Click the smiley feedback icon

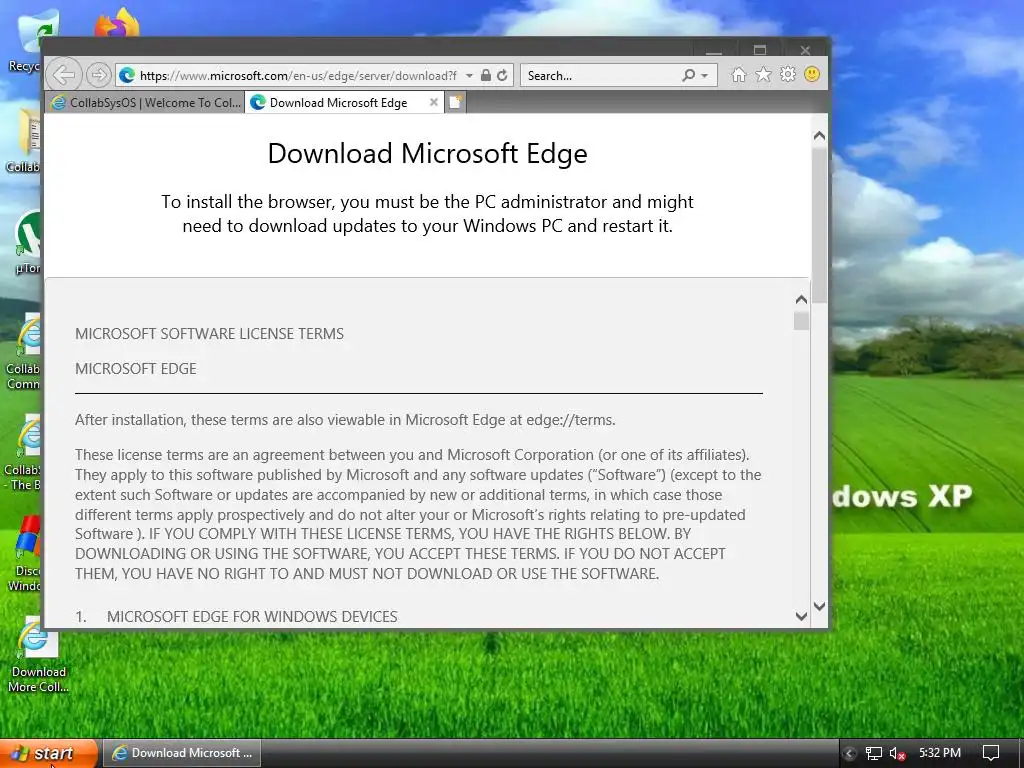point(812,74)
